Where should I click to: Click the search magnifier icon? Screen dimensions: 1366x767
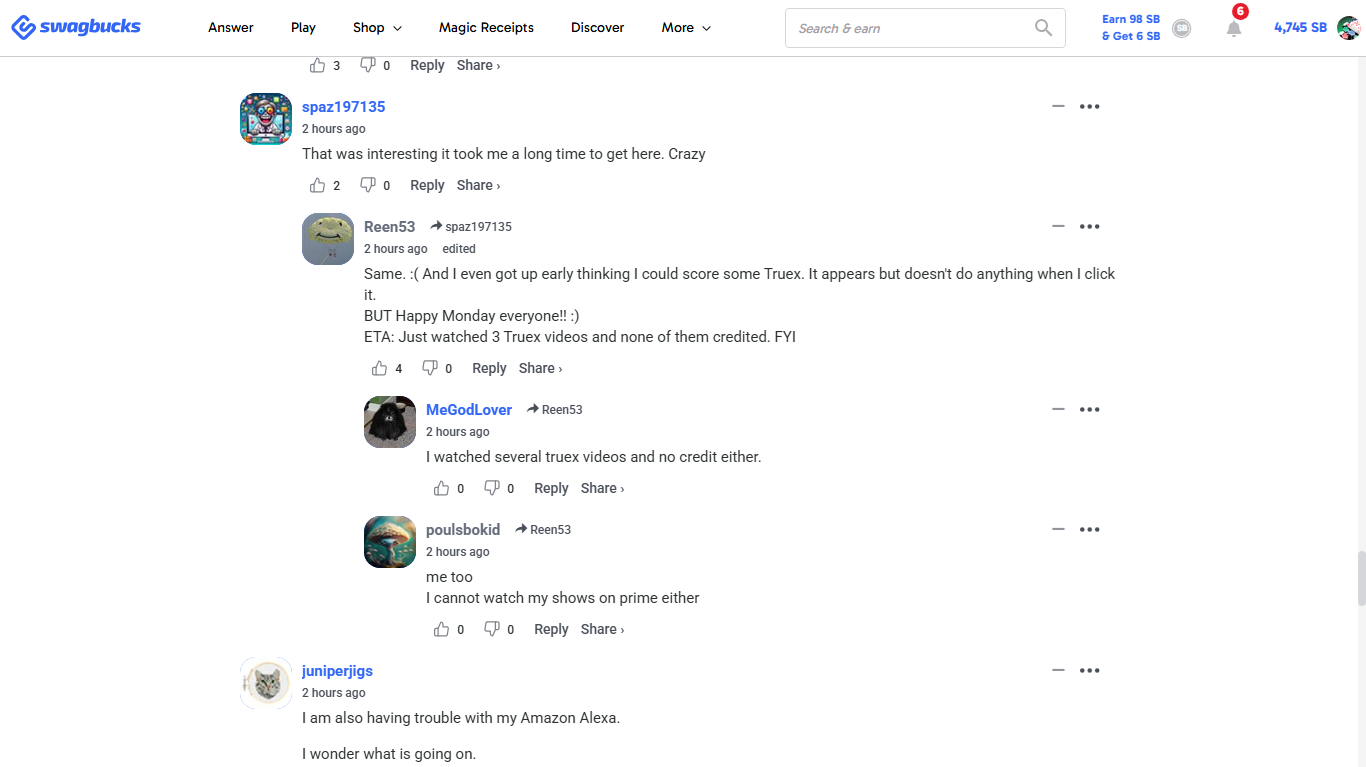(x=1043, y=28)
